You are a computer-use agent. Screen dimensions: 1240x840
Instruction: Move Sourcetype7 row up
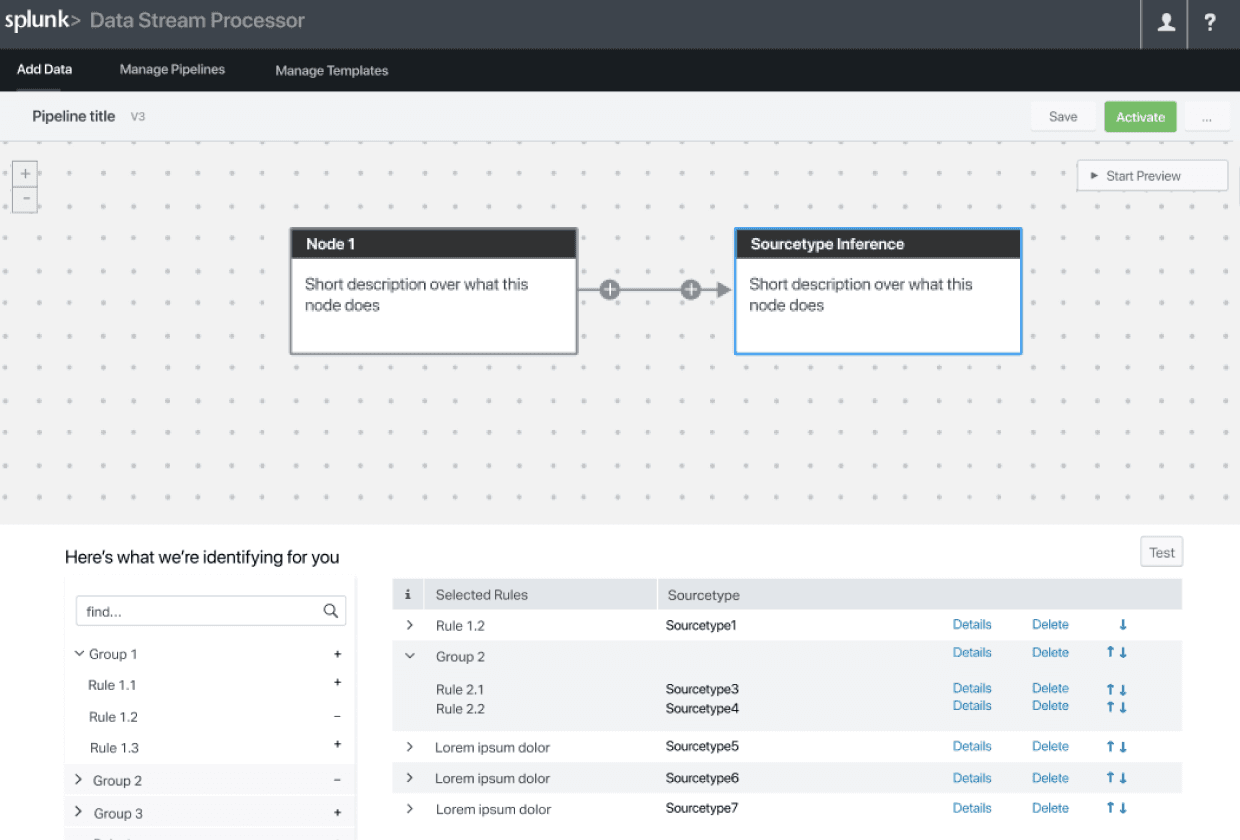click(1110, 808)
